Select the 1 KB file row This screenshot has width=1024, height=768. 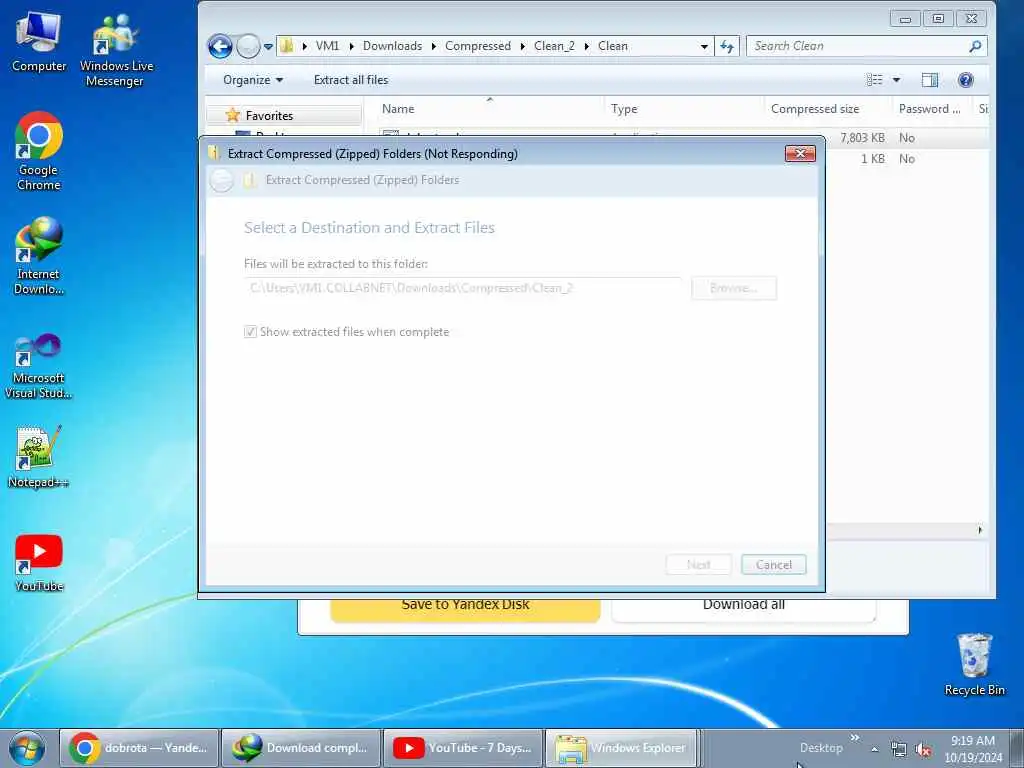(908, 159)
